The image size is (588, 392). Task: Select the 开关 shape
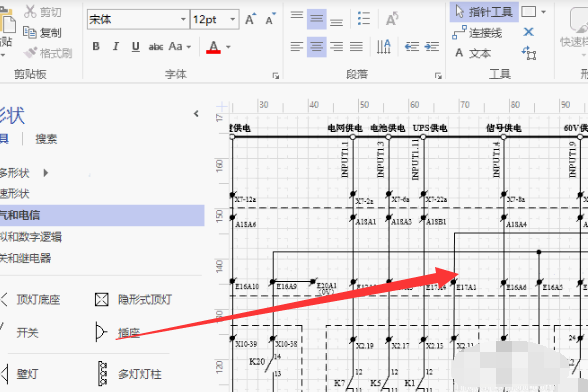tap(20, 332)
